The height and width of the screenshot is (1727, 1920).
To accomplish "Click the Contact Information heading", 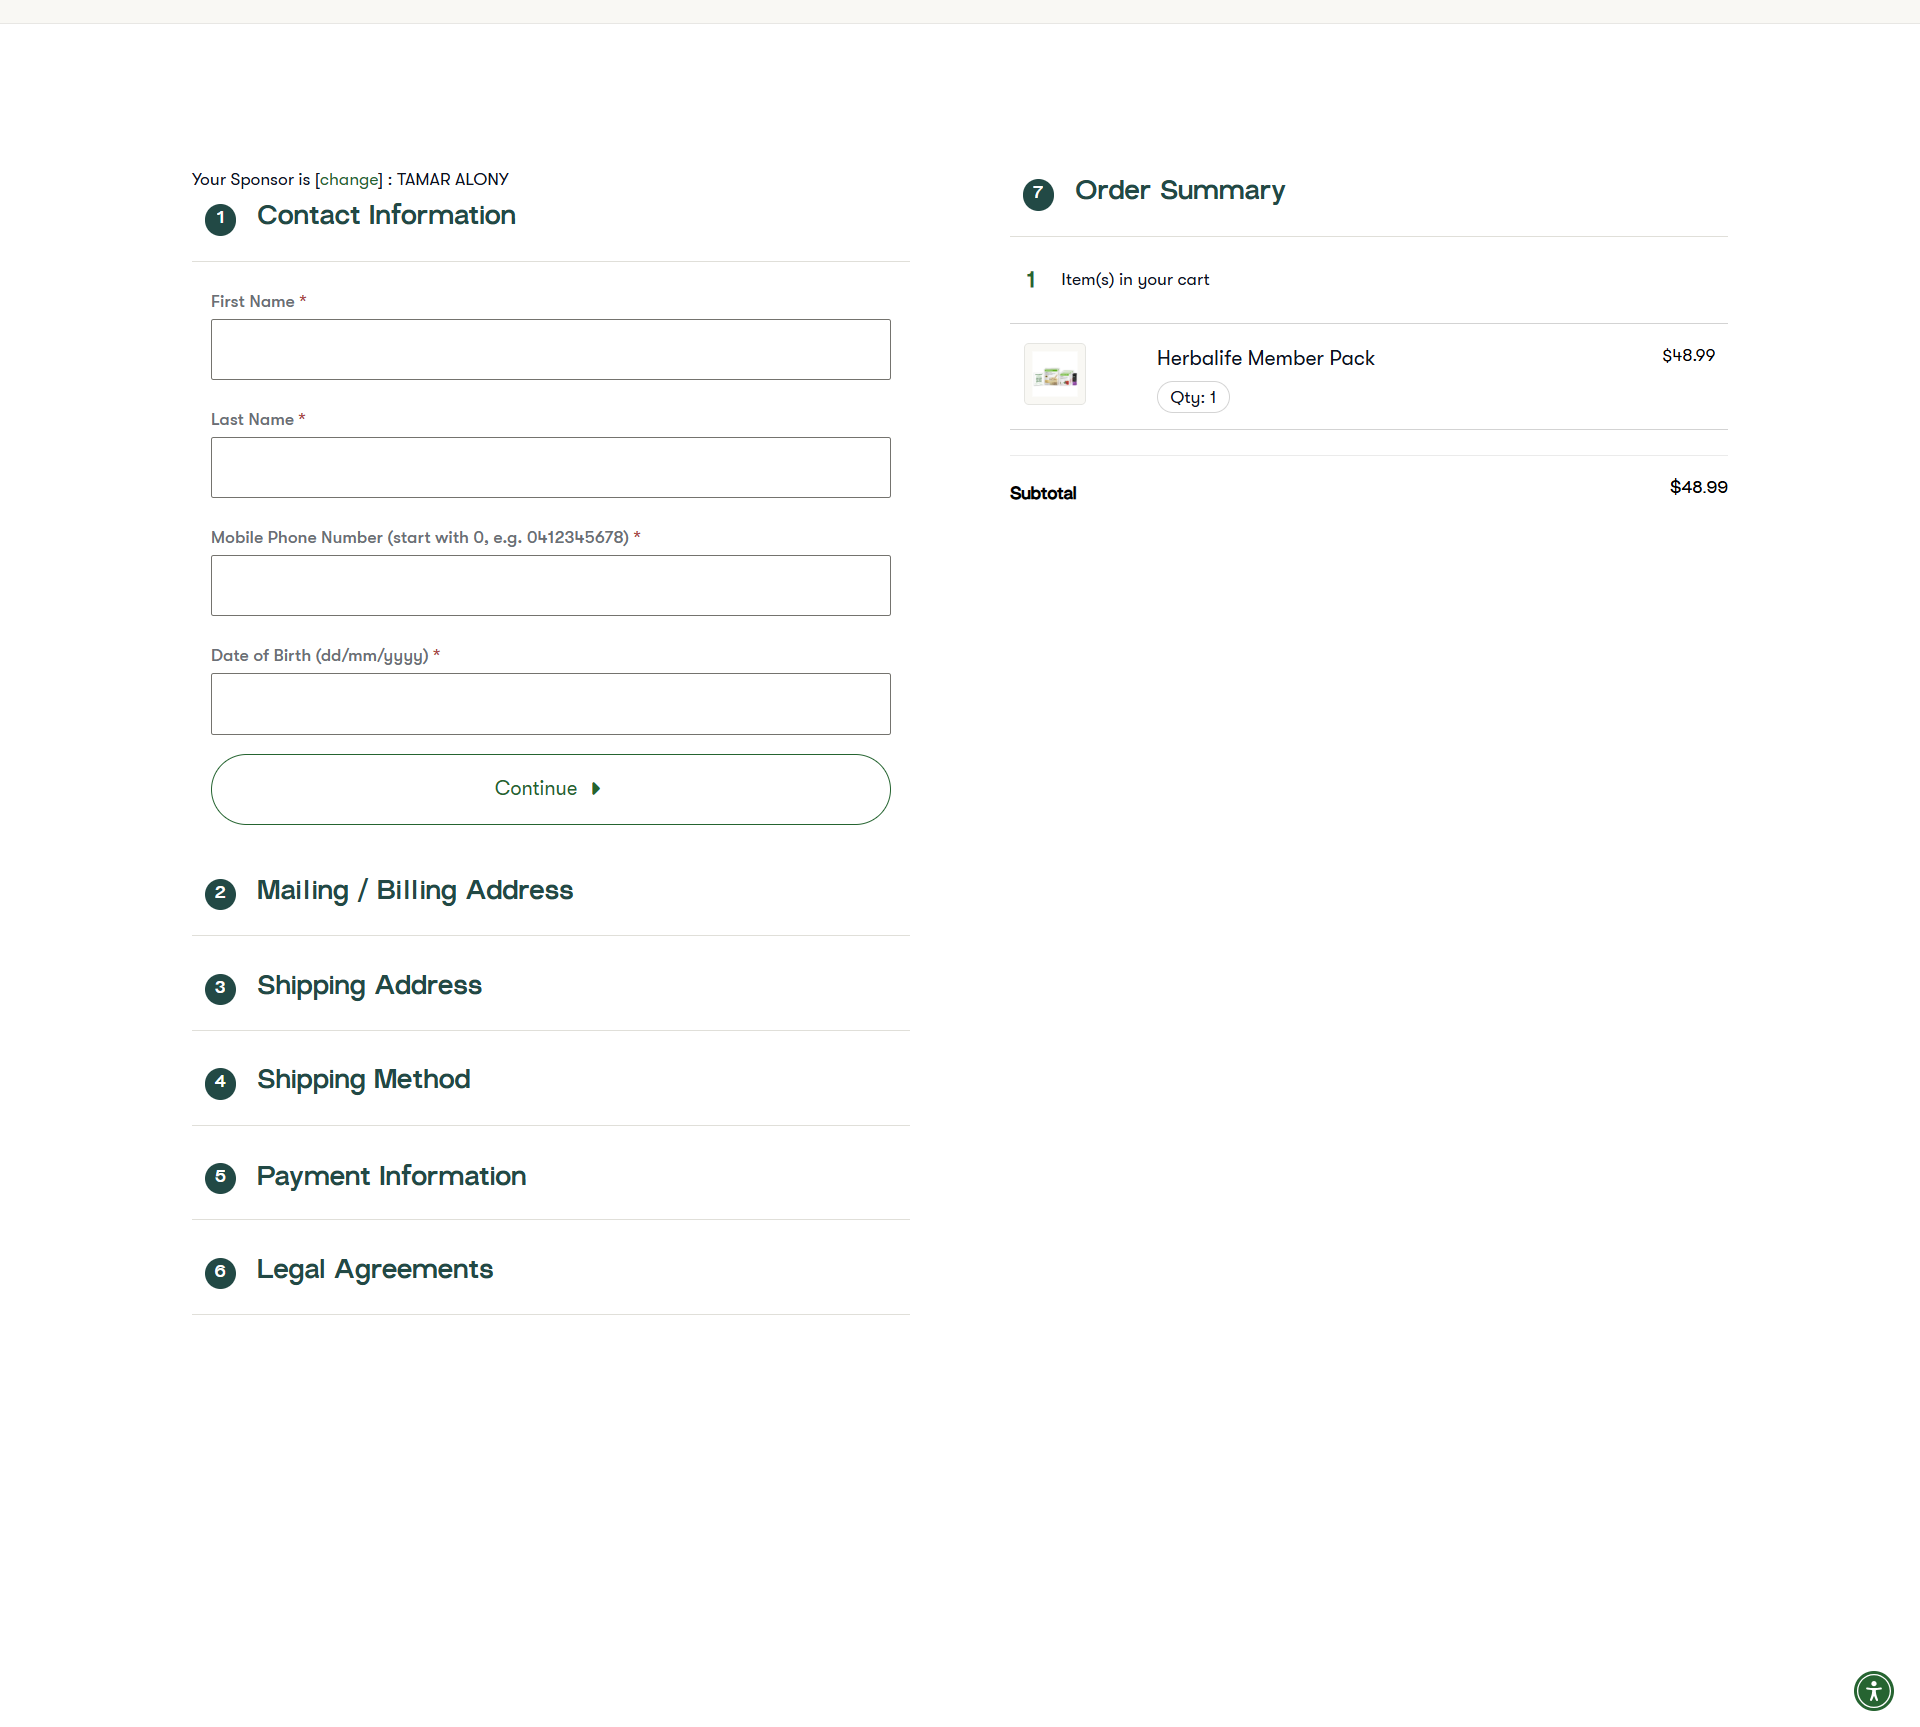I will point(386,215).
